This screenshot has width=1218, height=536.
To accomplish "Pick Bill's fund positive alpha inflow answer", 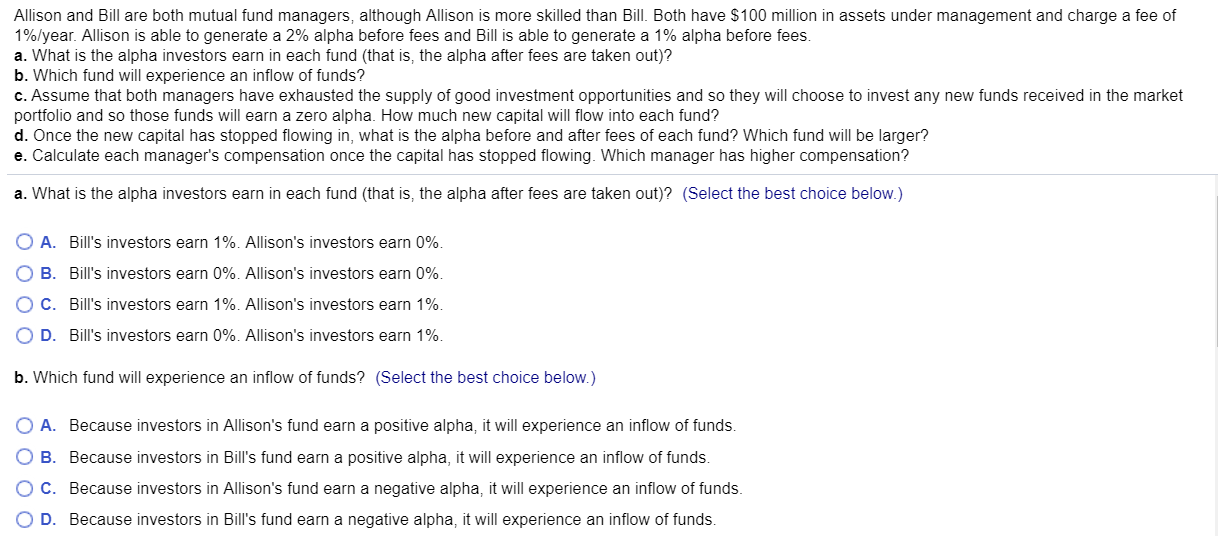I will tap(389, 457).
